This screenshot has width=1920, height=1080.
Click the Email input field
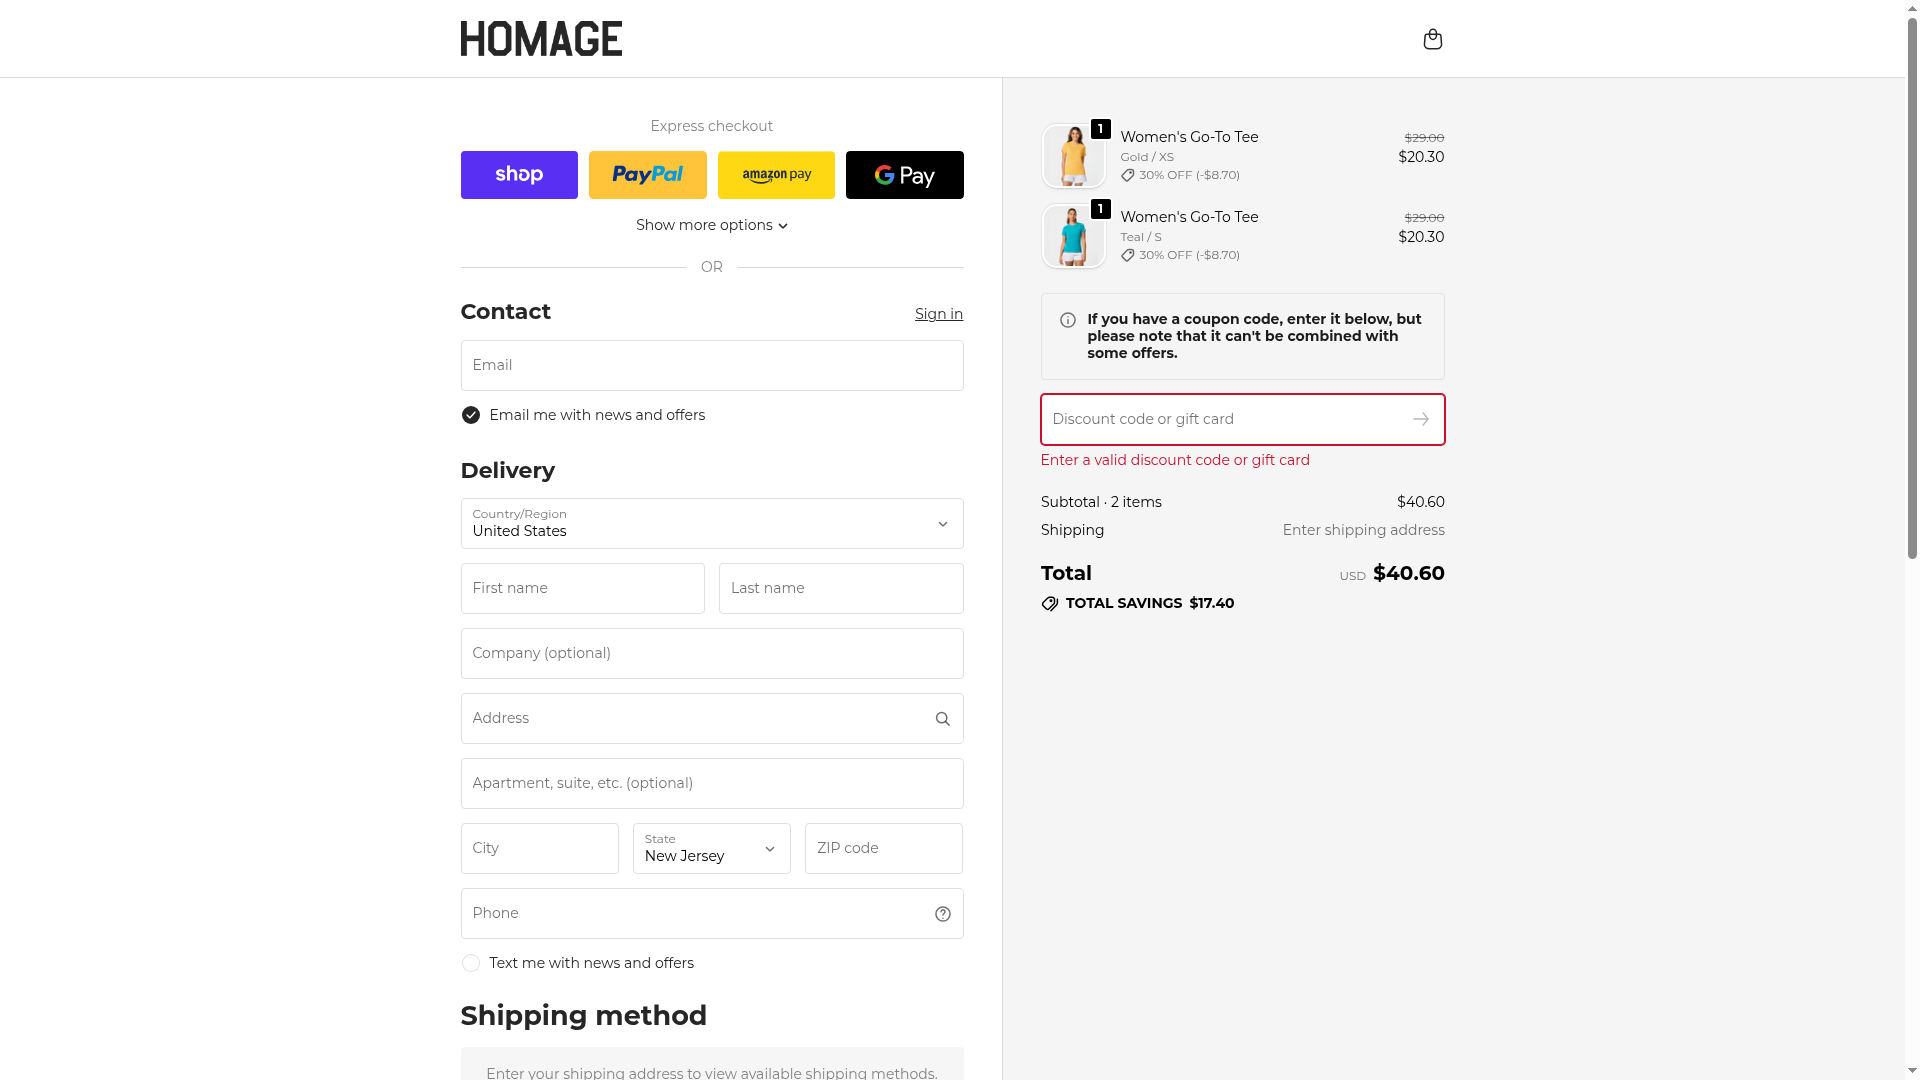[x=711, y=366]
